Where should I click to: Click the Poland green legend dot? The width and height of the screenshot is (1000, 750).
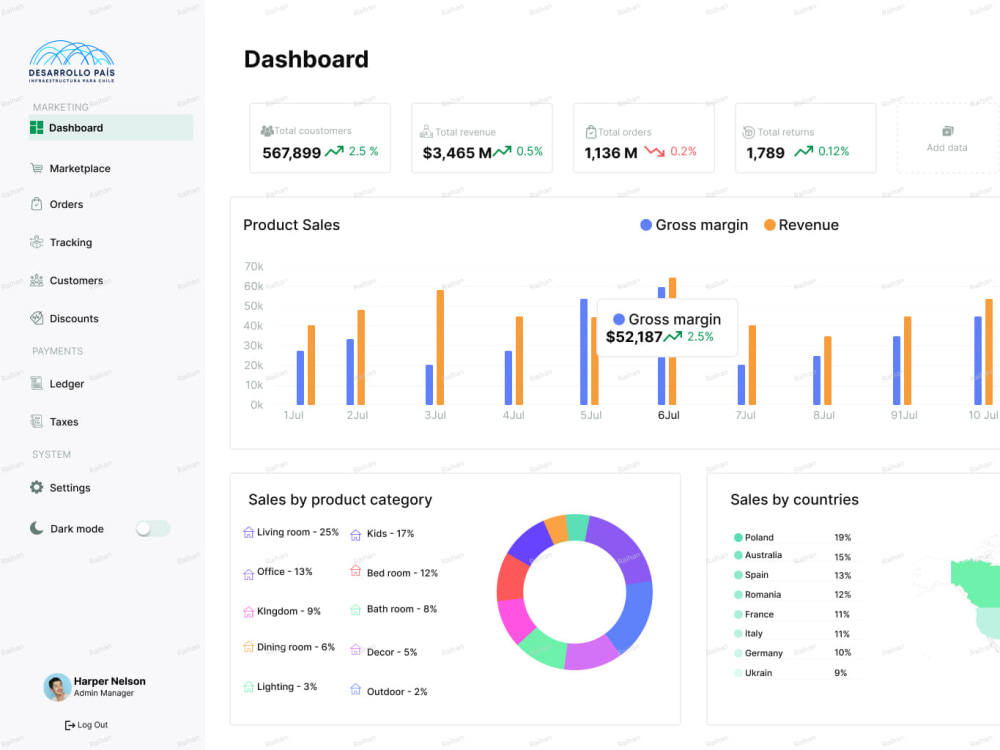click(x=738, y=538)
